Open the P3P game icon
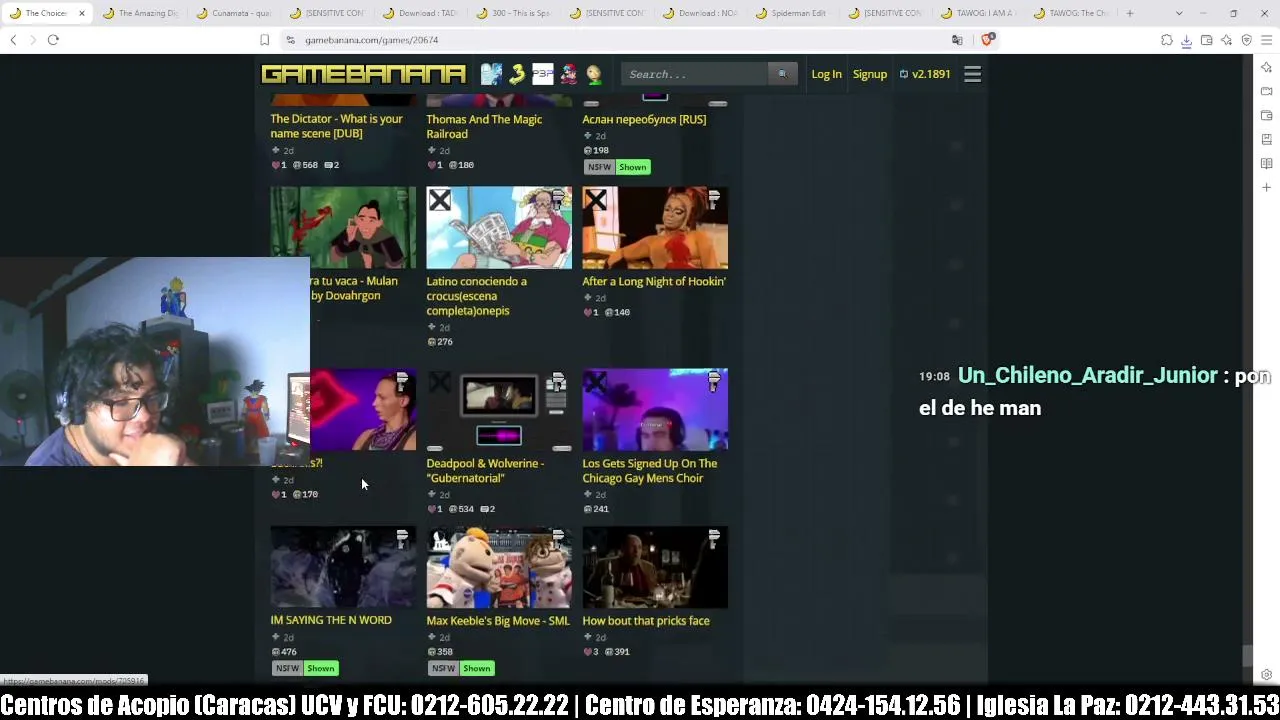Screen dimensions: 1280x720 542,74
